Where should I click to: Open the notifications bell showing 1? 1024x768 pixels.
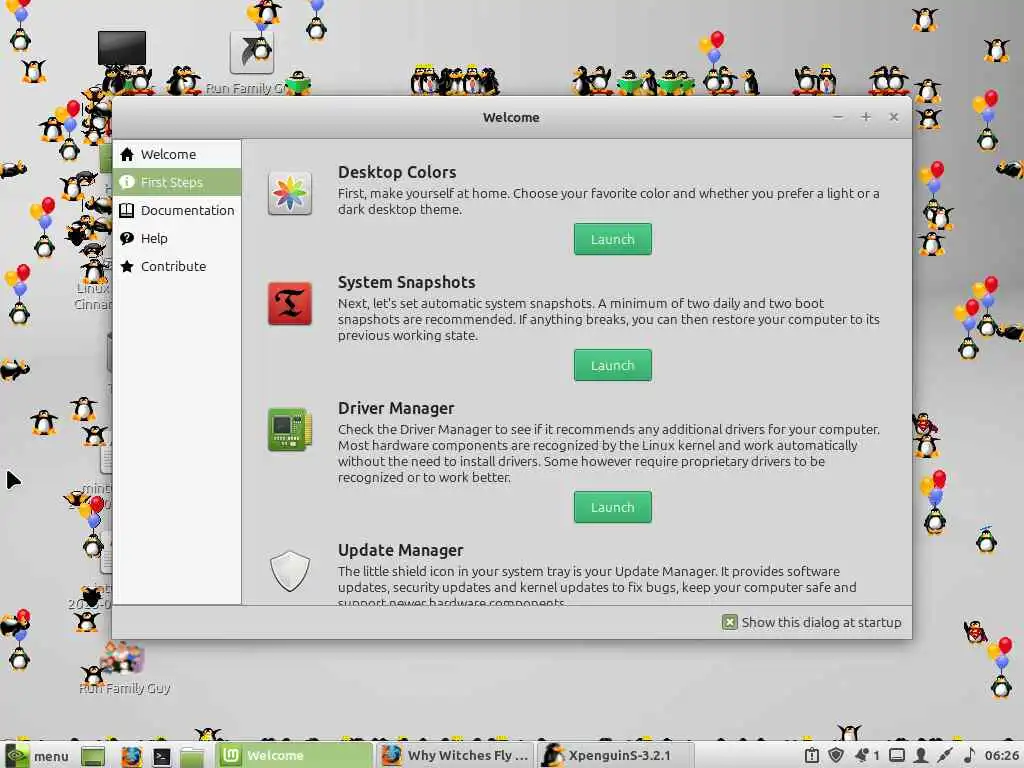click(867, 756)
